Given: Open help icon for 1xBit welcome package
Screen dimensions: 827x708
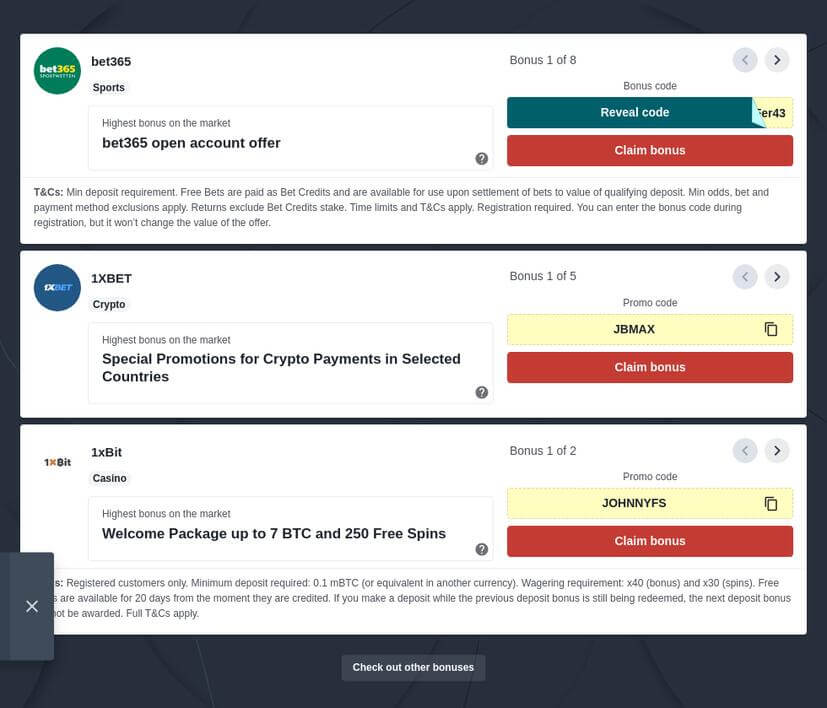Looking at the screenshot, I should tap(481, 549).
